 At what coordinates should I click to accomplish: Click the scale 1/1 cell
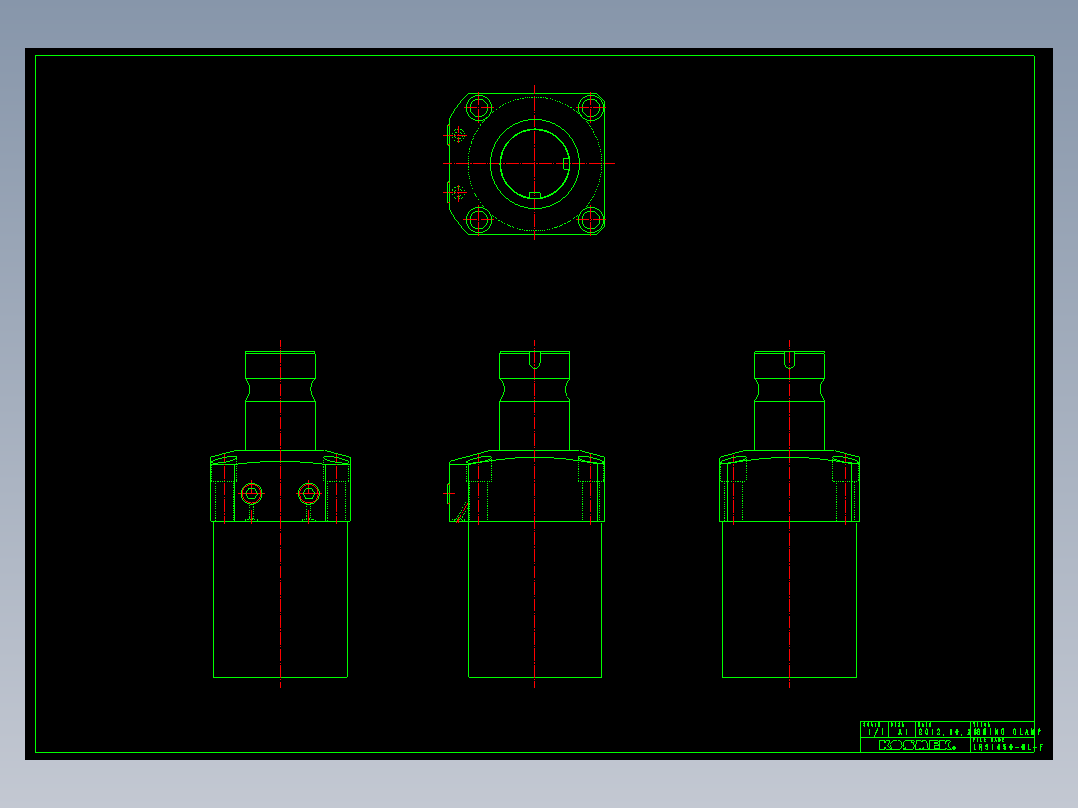(874, 730)
